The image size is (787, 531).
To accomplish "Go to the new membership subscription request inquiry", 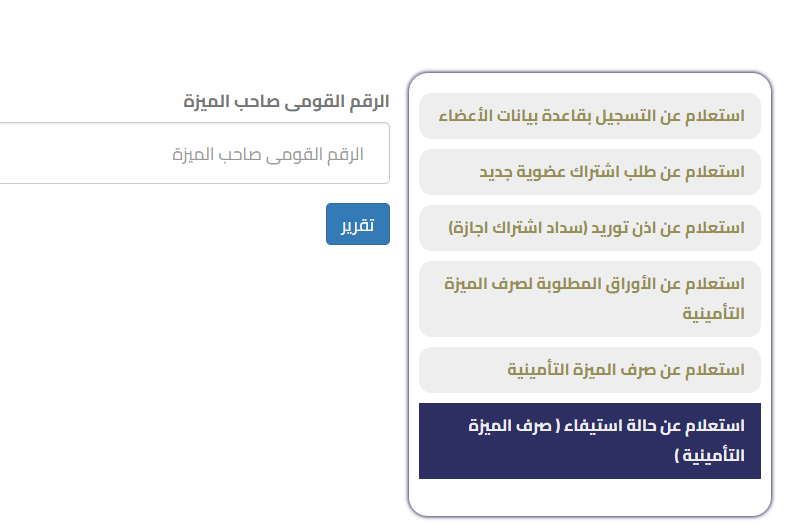I will pos(590,172).
